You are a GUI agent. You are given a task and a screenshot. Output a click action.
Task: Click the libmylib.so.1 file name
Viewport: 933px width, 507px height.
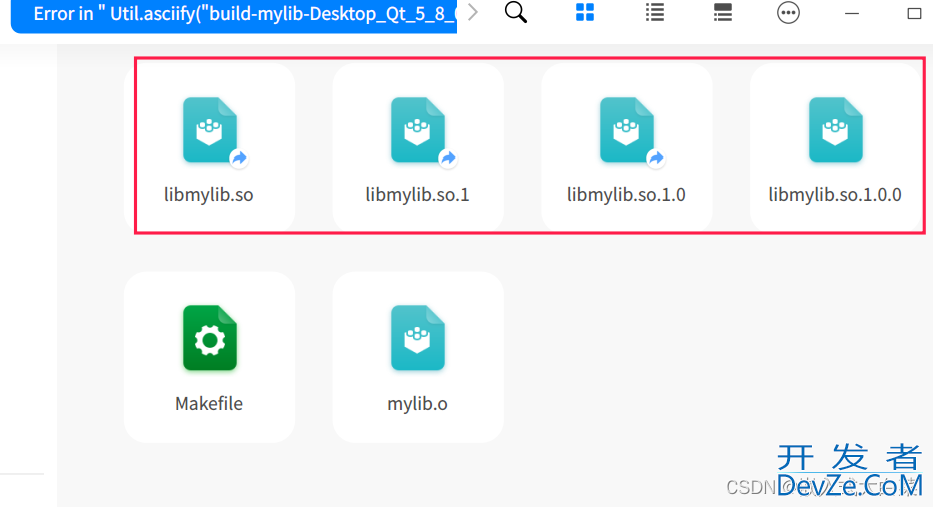(x=418, y=195)
